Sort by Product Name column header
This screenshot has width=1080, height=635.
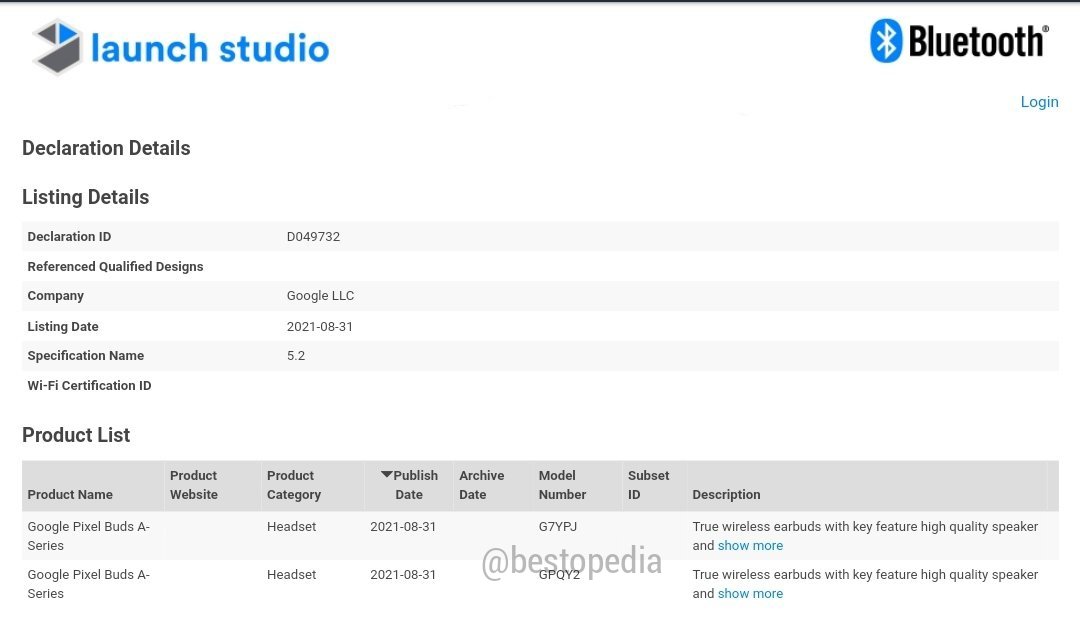(x=70, y=495)
